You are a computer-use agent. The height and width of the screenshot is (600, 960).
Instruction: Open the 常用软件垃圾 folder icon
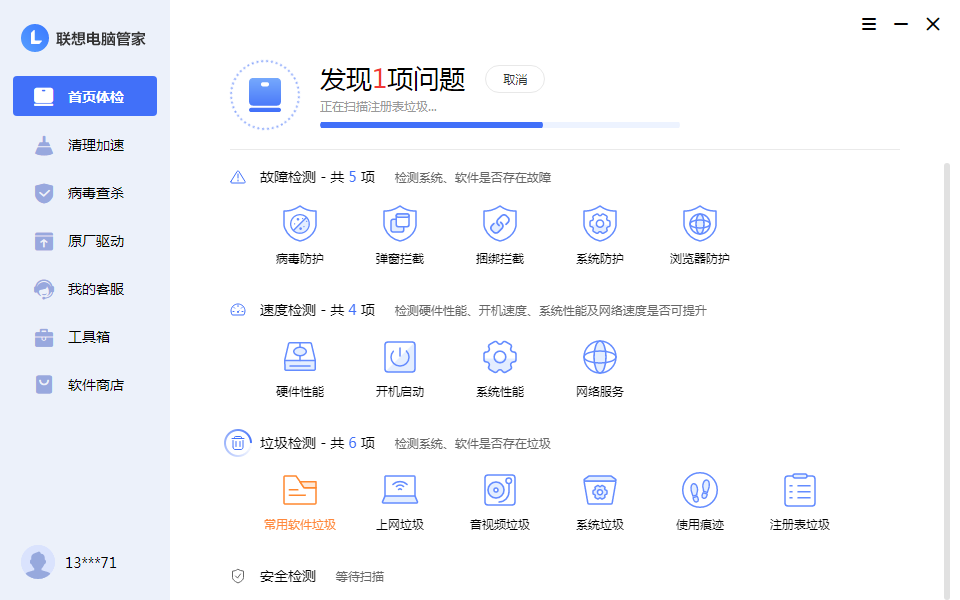click(299, 490)
